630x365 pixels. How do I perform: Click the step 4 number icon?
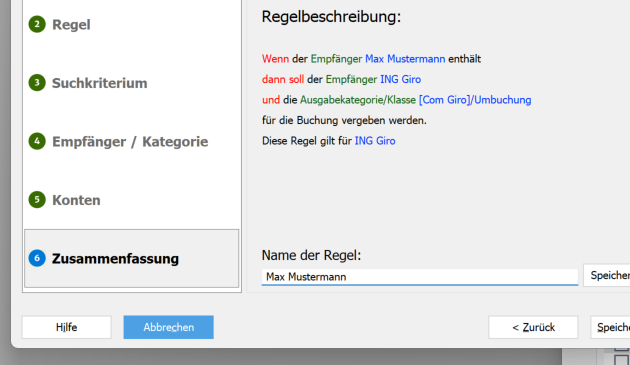[37, 141]
